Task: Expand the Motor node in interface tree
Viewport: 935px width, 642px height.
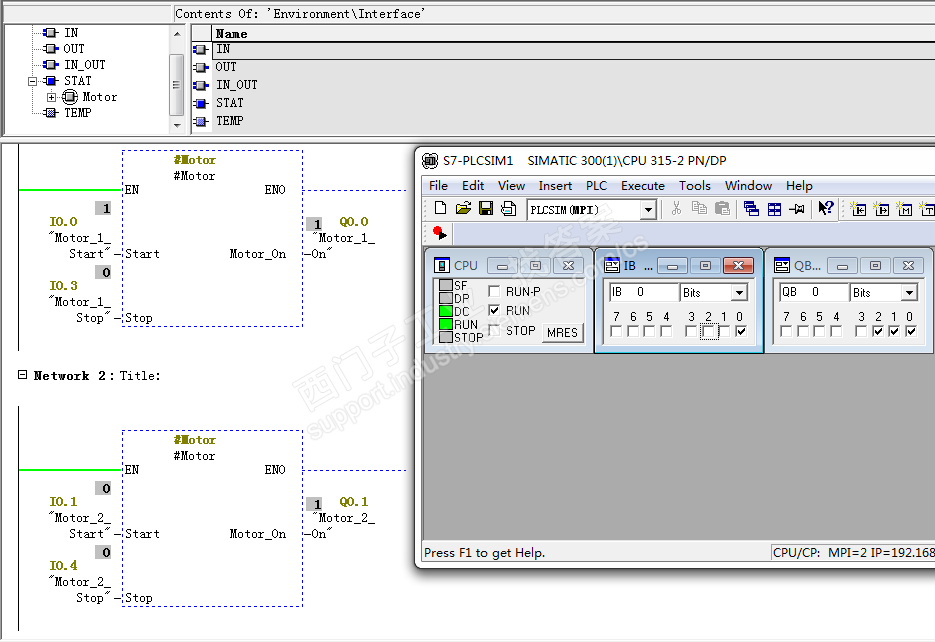Action: point(52,97)
